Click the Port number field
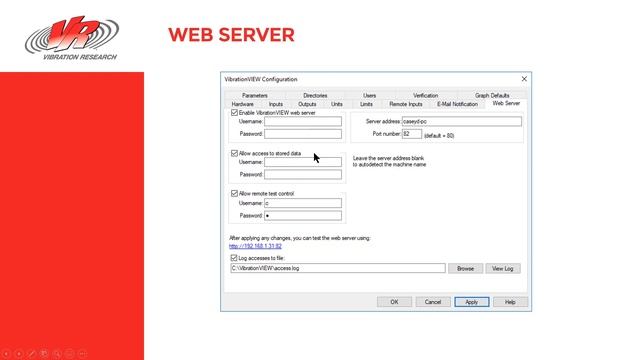This screenshot has height=360, width=640. [412, 134]
